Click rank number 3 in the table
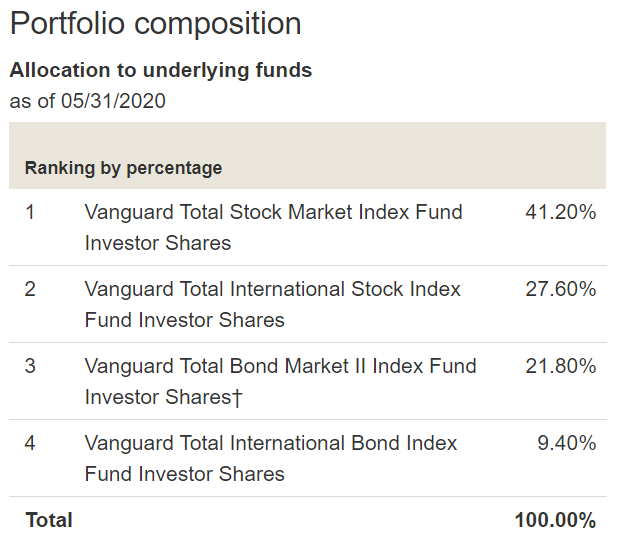 coord(30,366)
